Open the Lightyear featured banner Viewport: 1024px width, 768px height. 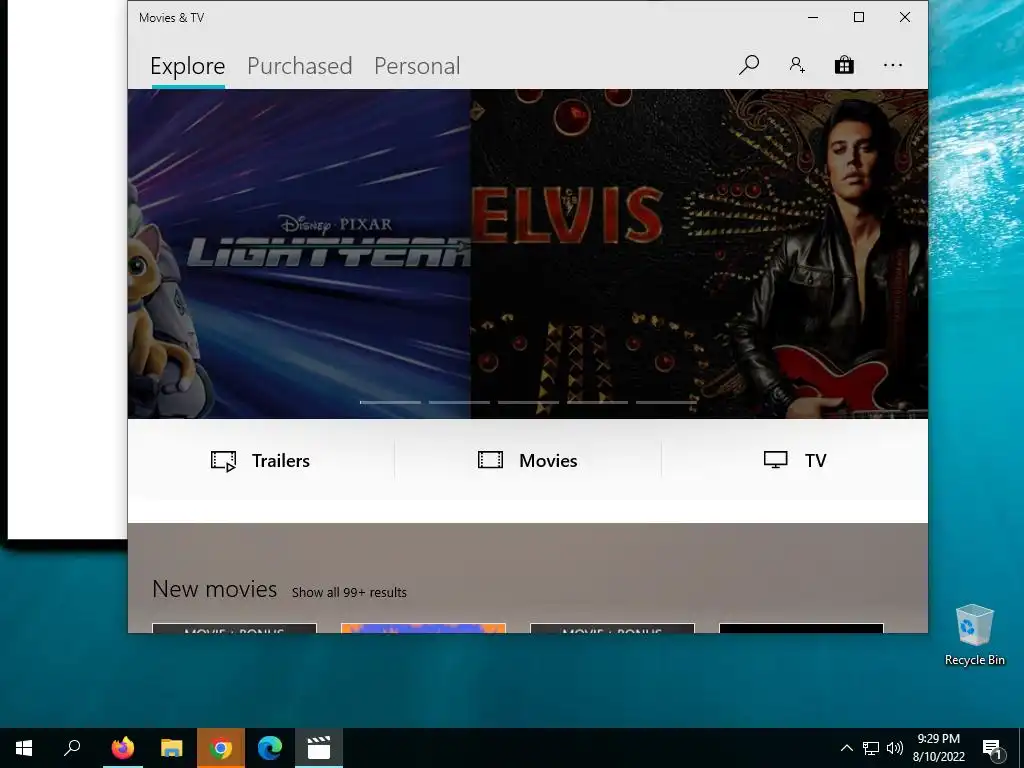tap(299, 253)
